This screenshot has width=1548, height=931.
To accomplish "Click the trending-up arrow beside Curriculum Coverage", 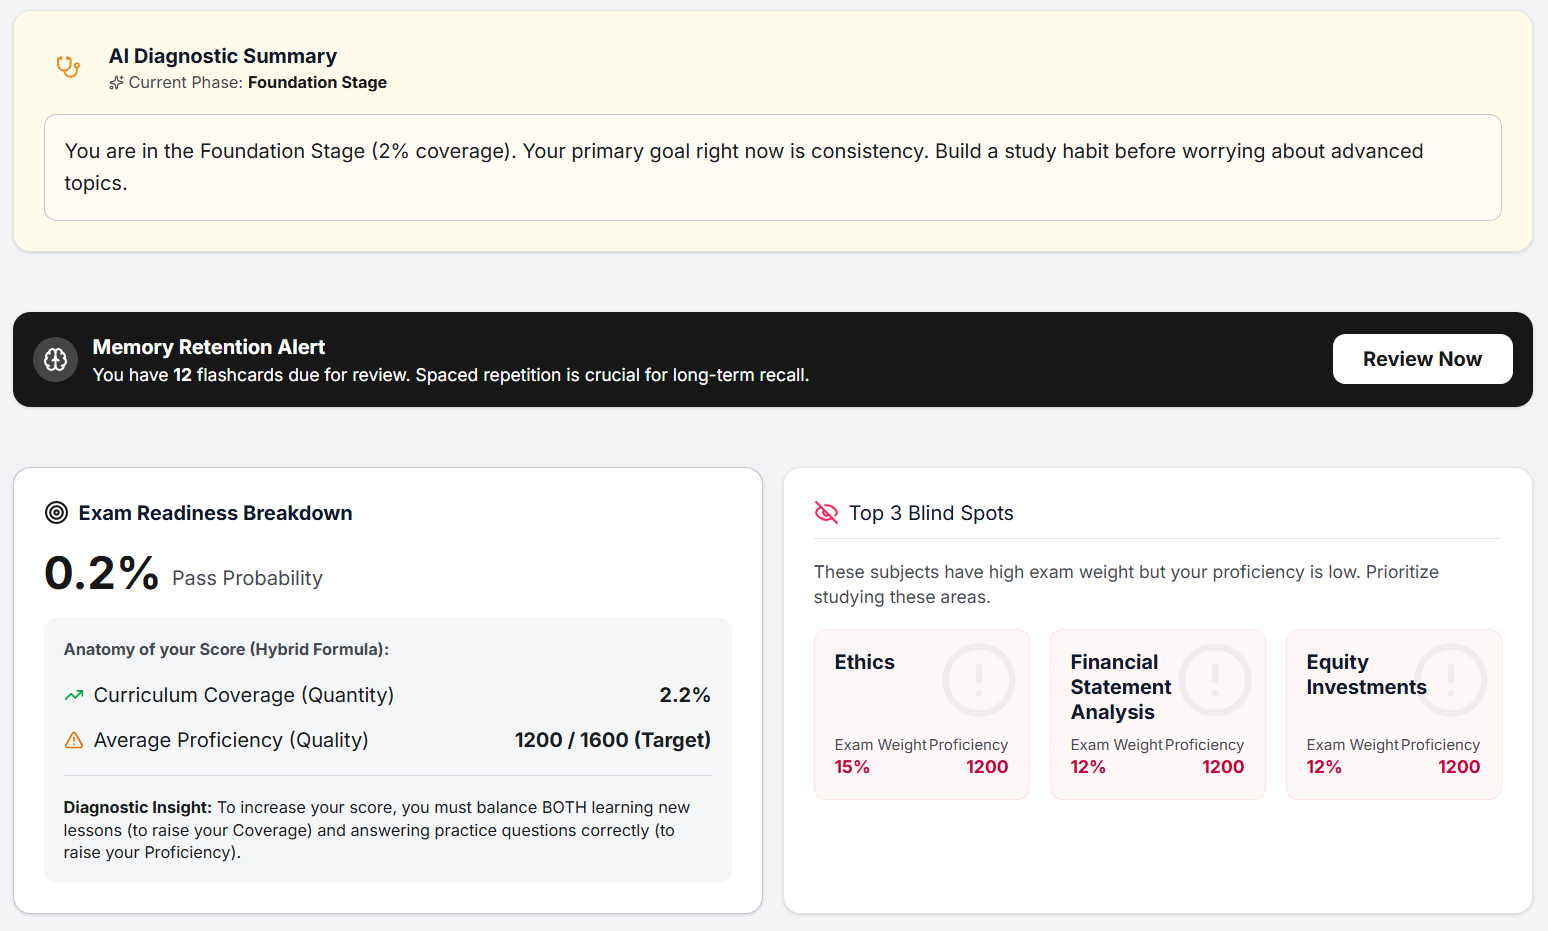I will tap(74, 695).
